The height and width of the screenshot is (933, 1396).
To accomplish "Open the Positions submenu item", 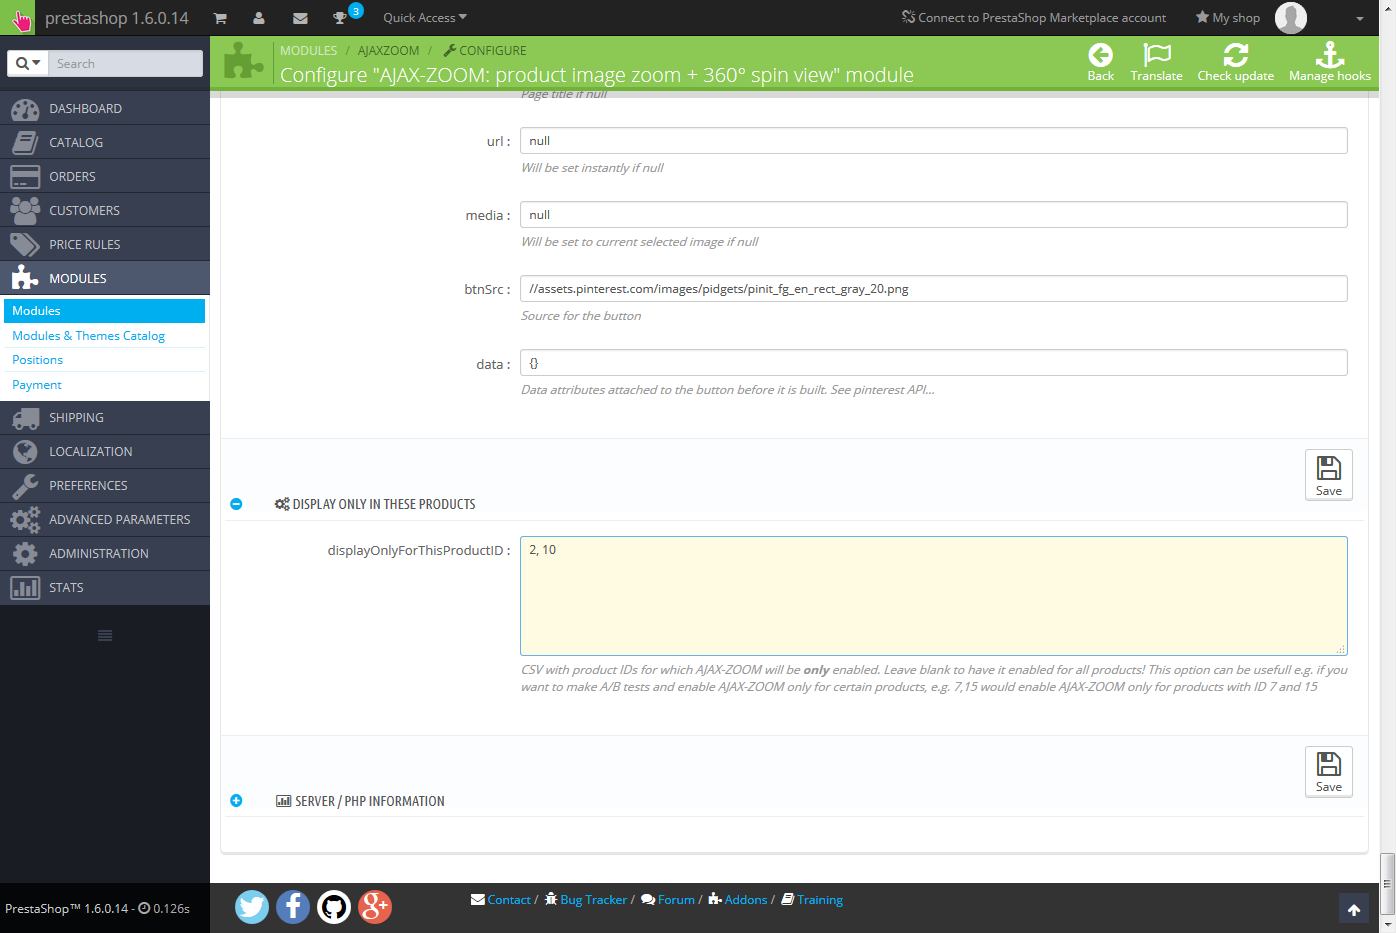I will click(37, 360).
